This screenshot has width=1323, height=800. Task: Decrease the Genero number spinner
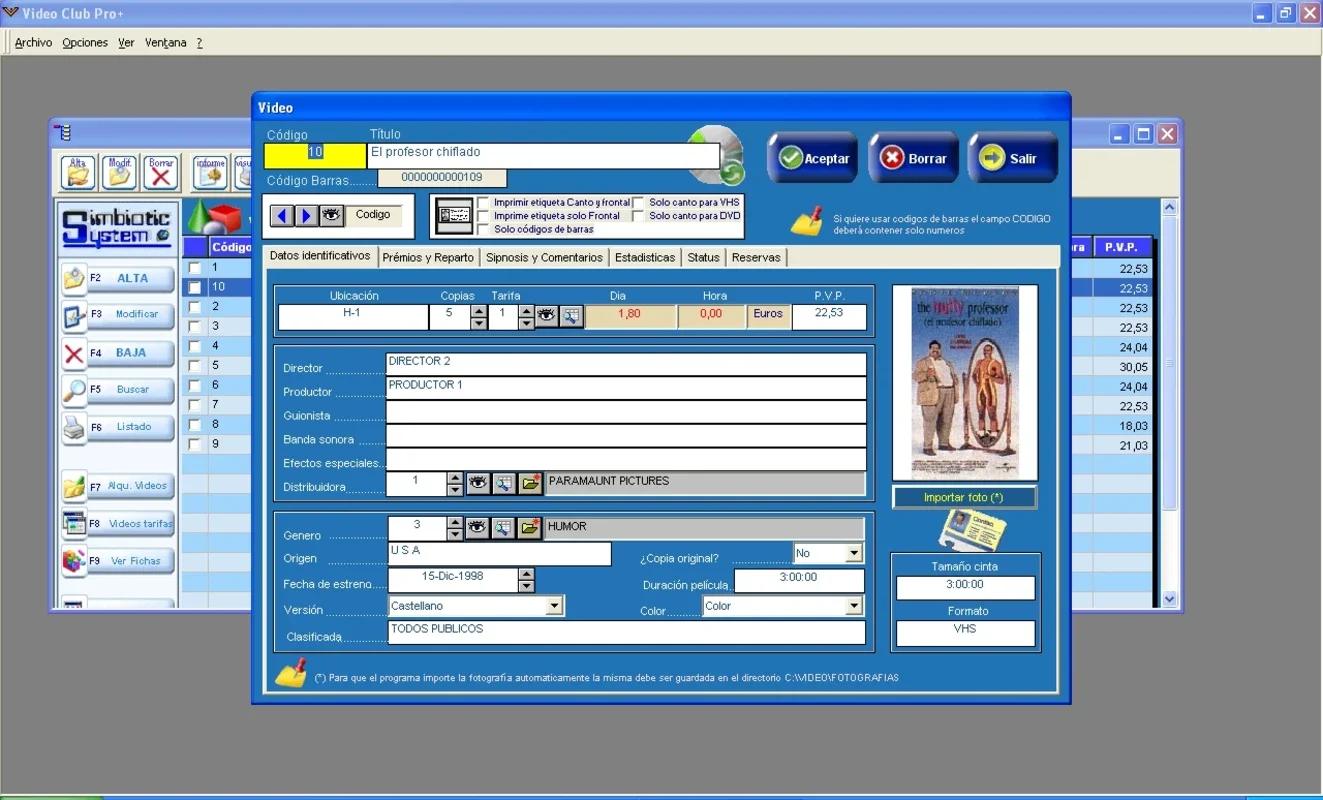tap(455, 533)
